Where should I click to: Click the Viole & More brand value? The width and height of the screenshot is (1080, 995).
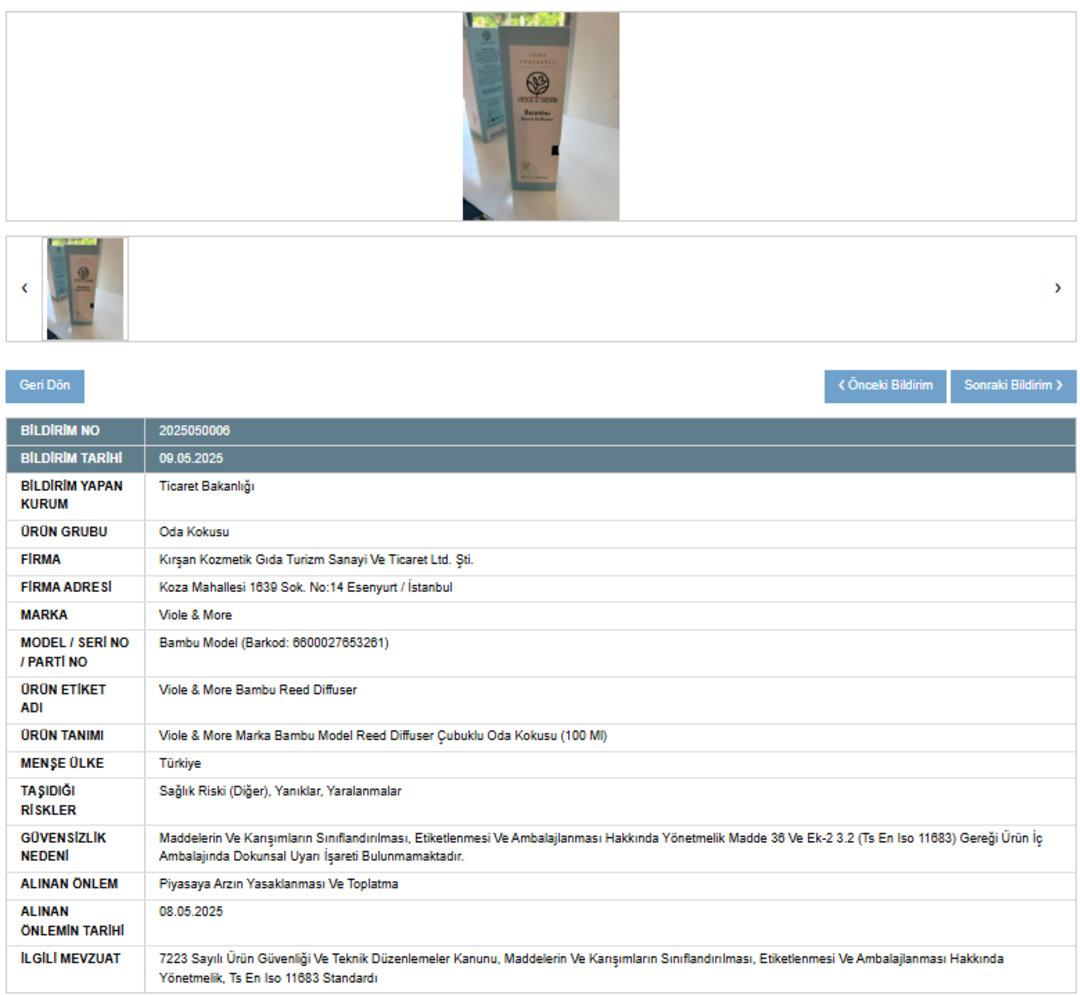tap(196, 615)
